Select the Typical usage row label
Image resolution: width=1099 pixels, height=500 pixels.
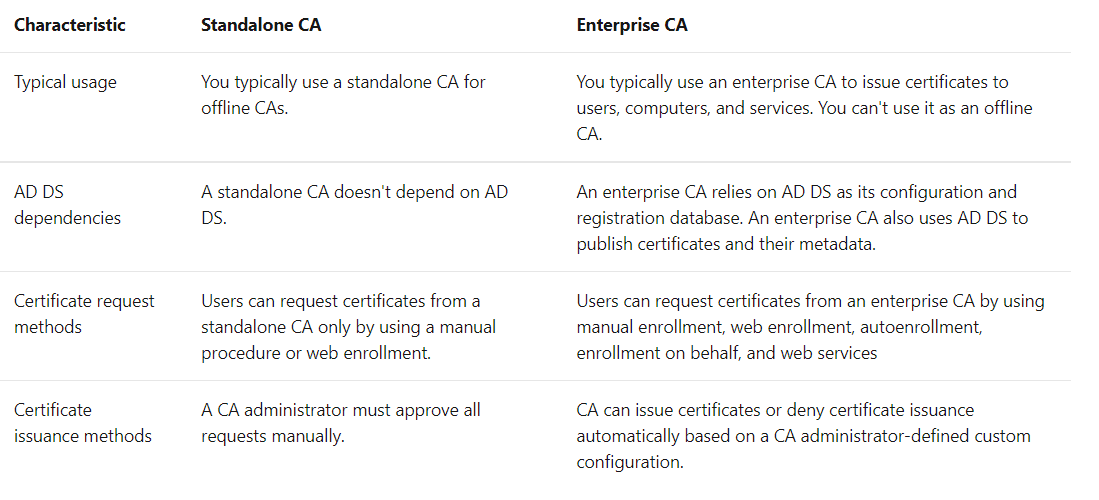click(x=65, y=82)
